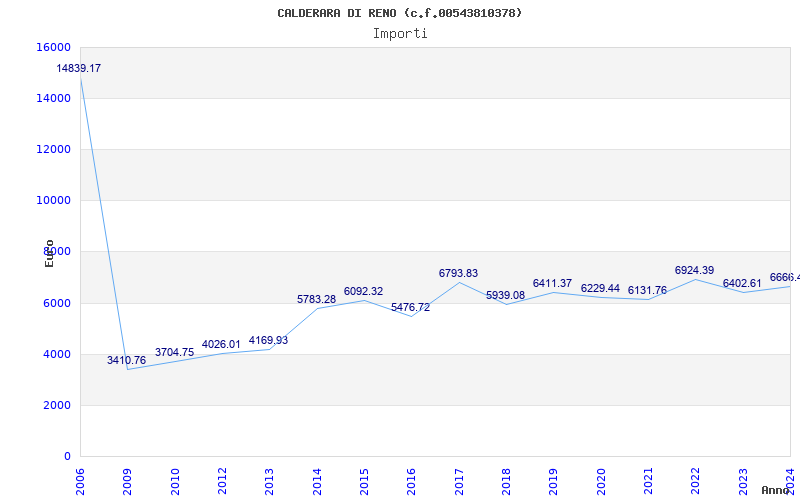Screen dimensions: 800x500
Task: Select the data label 5476.72
Action: [x=411, y=308]
